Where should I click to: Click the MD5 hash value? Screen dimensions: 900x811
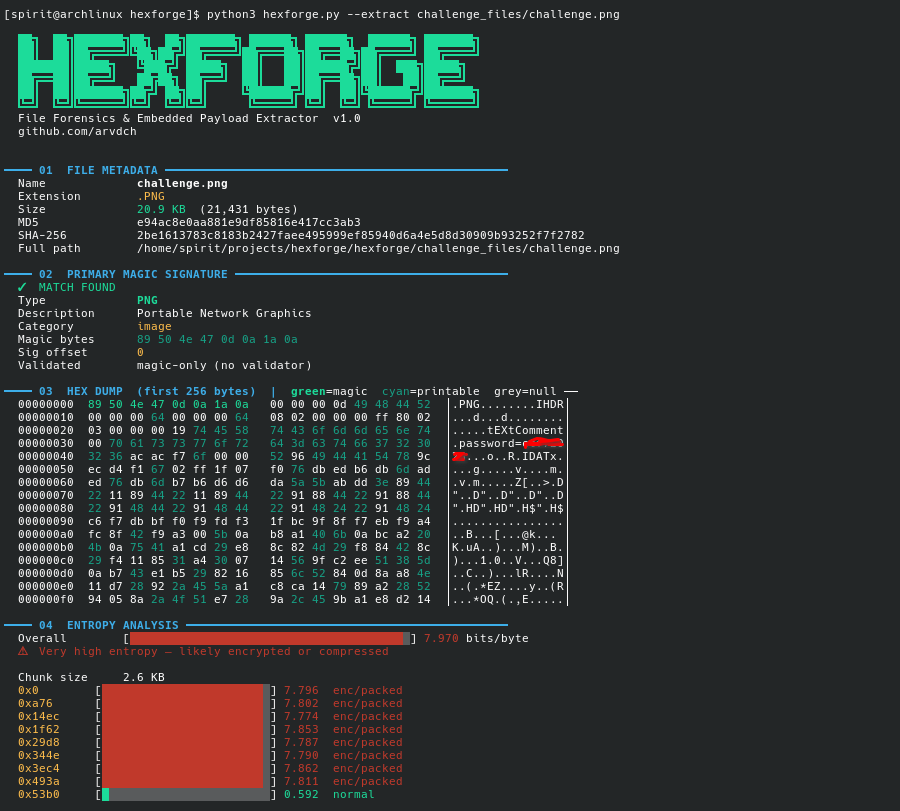[248, 222]
